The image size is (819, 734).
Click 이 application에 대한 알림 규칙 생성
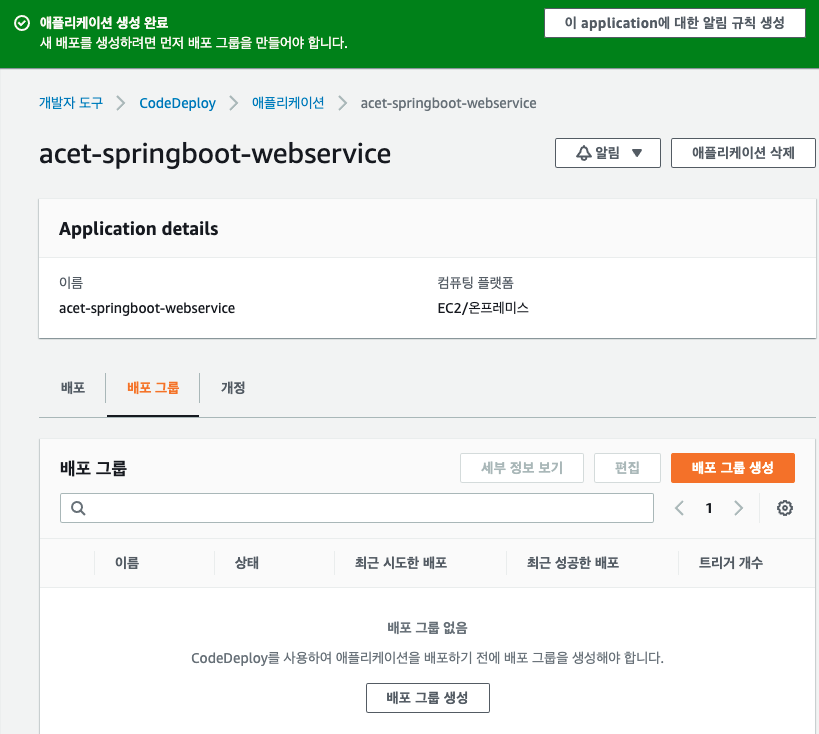(x=674, y=23)
